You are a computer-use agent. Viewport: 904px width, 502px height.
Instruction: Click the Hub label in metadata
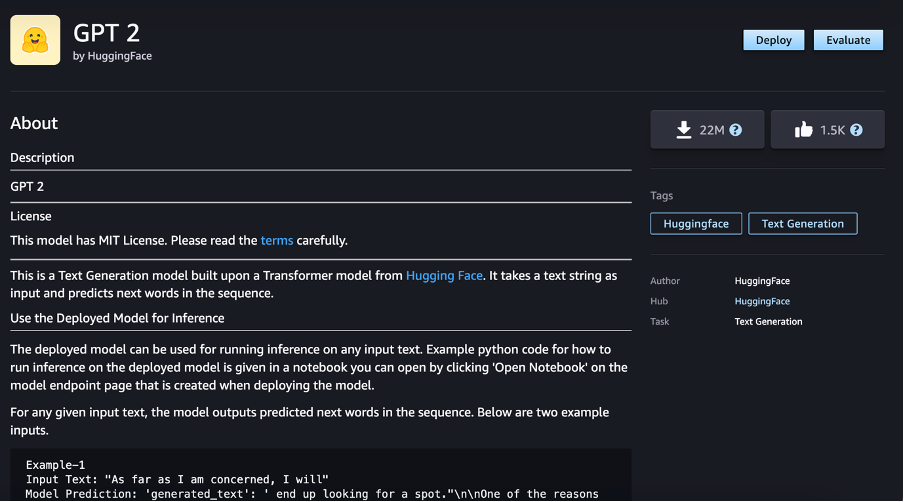tap(659, 301)
